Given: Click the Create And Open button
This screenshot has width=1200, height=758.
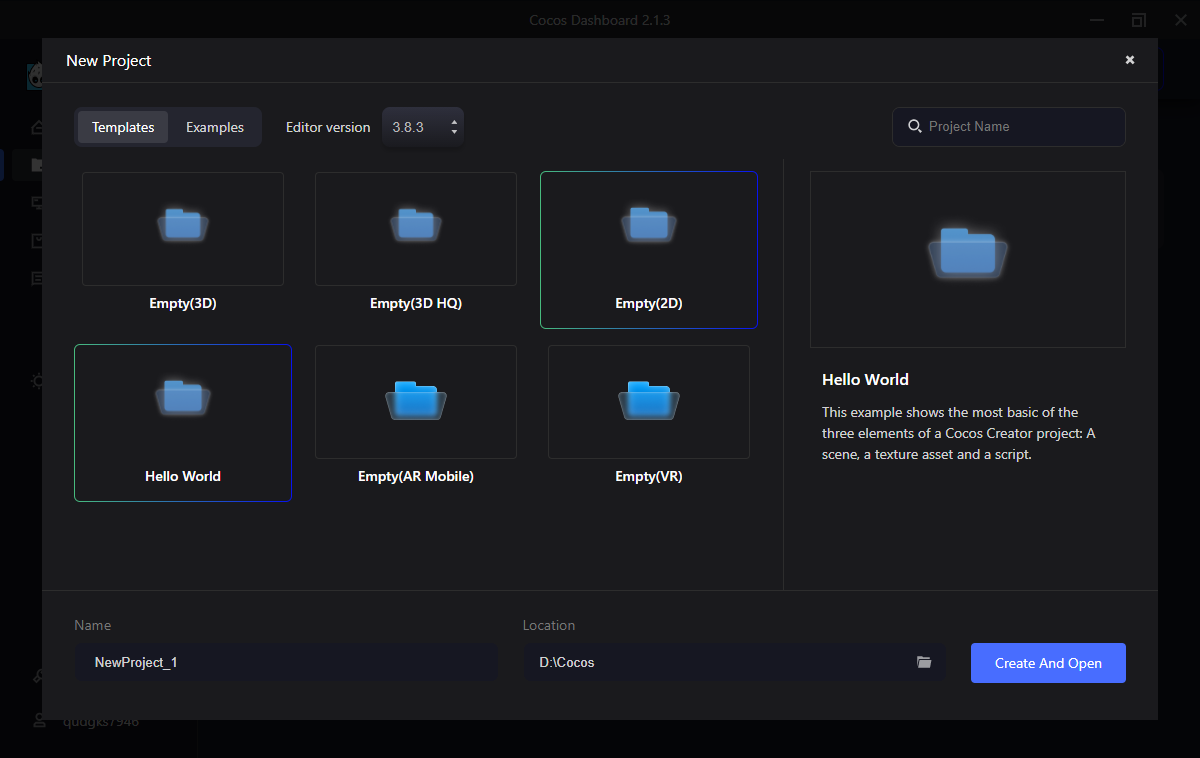Looking at the screenshot, I should pyautogui.click(x=1048, y=663).
